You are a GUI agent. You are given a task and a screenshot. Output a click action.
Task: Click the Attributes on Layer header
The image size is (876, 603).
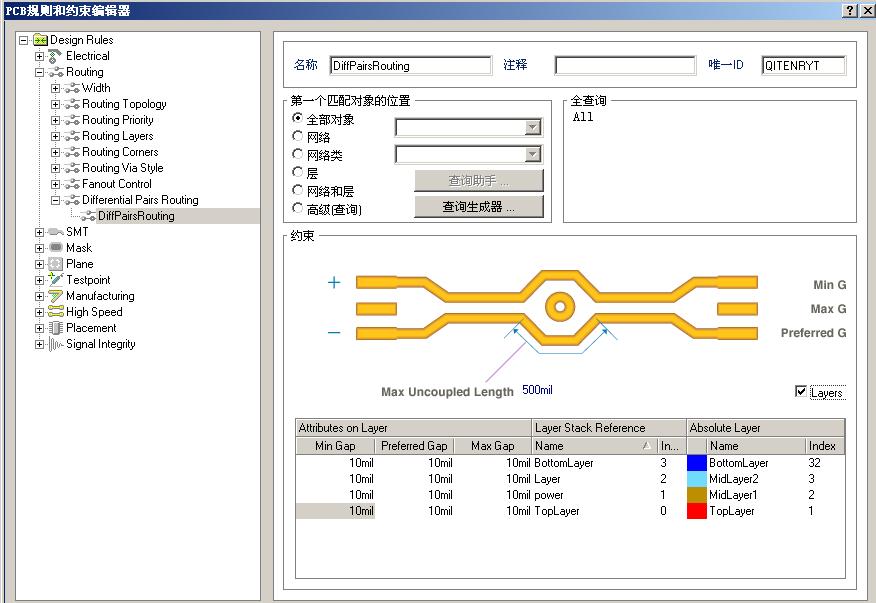(x=413, y=428)
